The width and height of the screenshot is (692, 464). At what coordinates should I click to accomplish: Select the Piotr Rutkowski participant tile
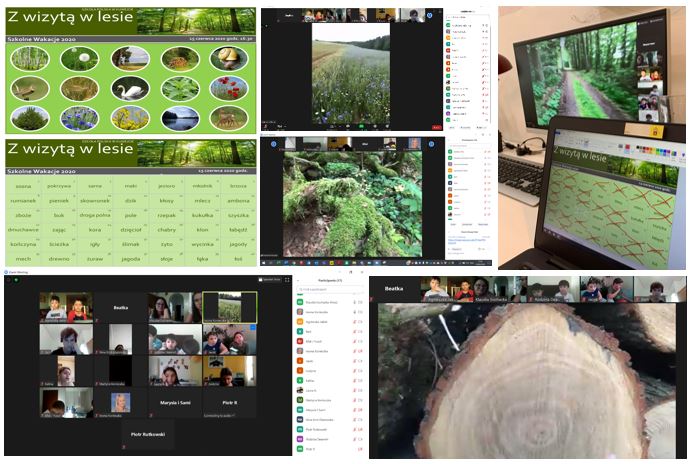(x=148, y=435)
